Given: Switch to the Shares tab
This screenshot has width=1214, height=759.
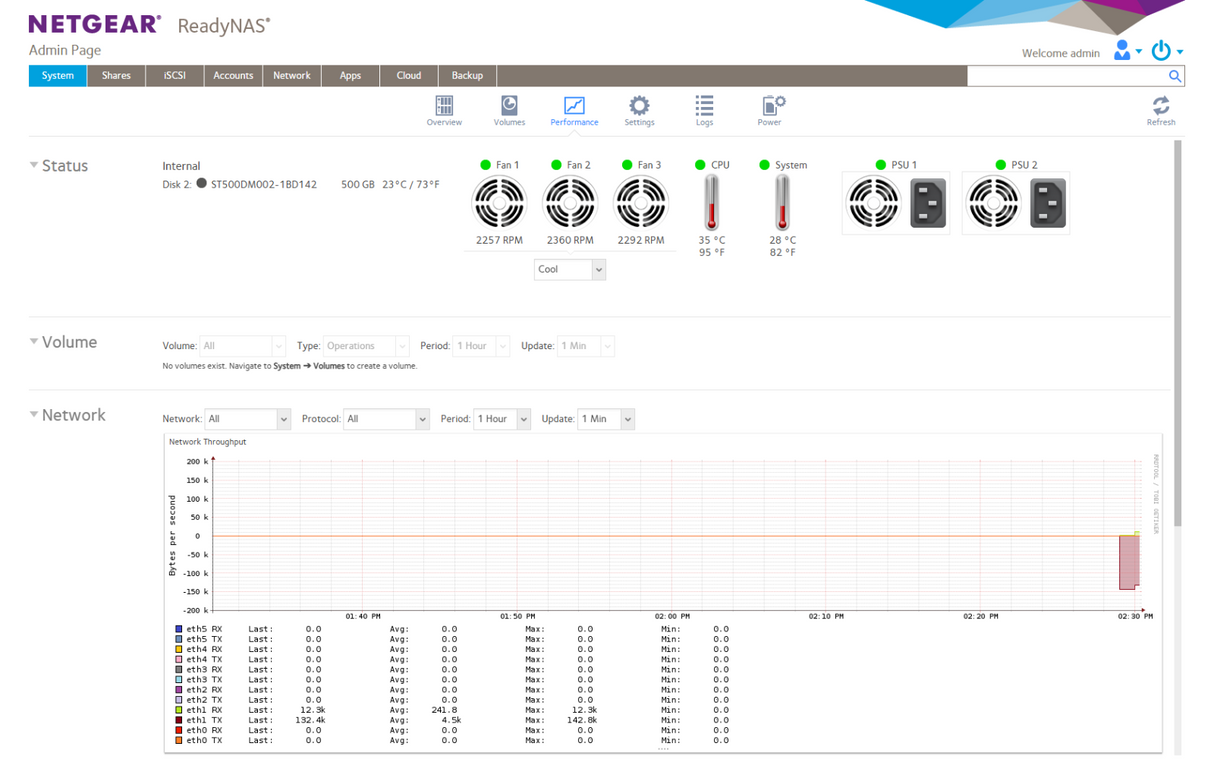Looking at the screenshot, I should (116, 76).
